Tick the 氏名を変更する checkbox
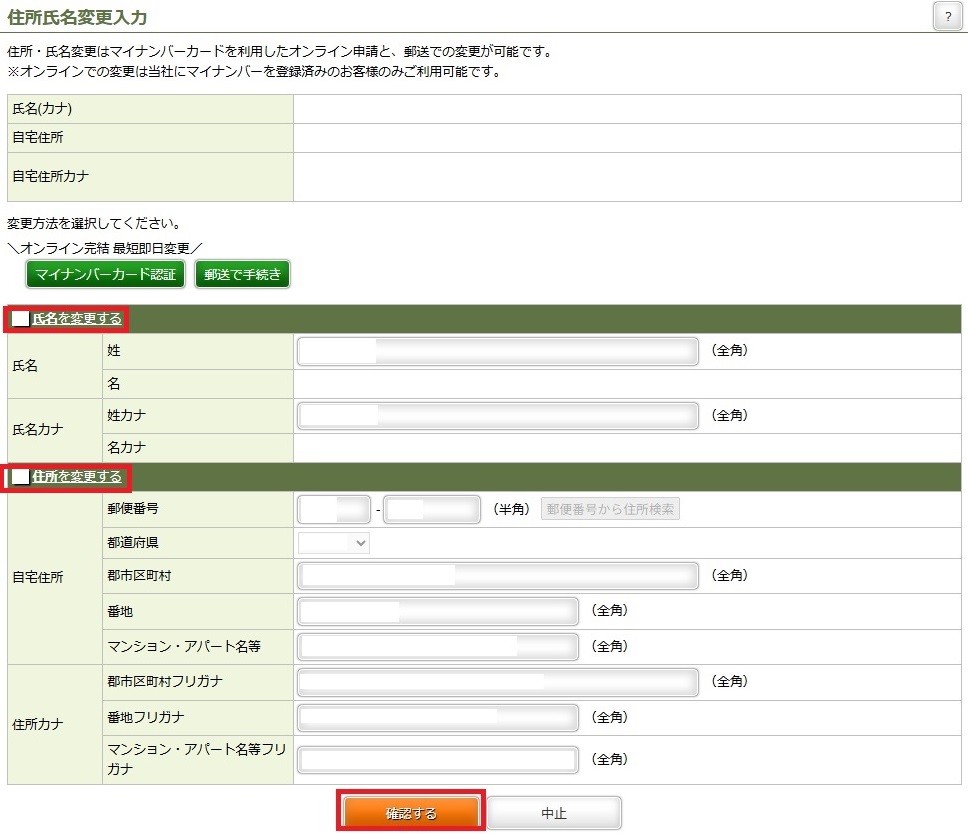Screen dimensions: 968x834 (x=21, y=319)
